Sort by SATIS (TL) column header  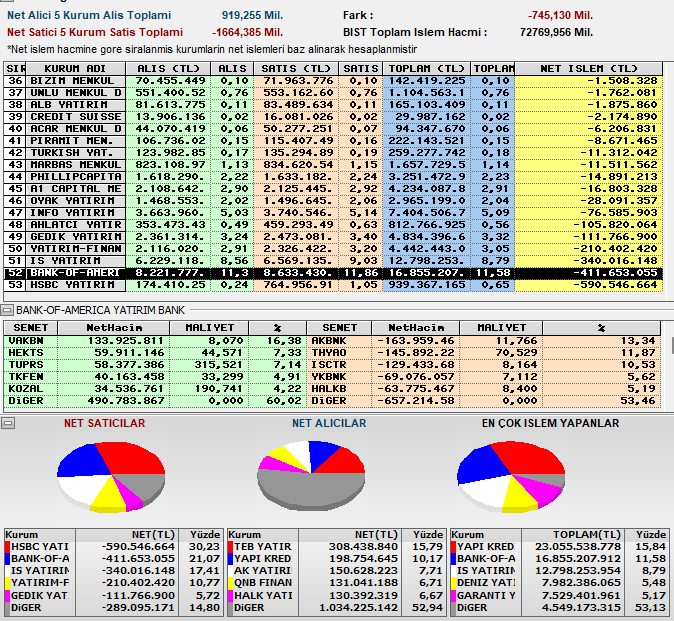pos(296,69)
